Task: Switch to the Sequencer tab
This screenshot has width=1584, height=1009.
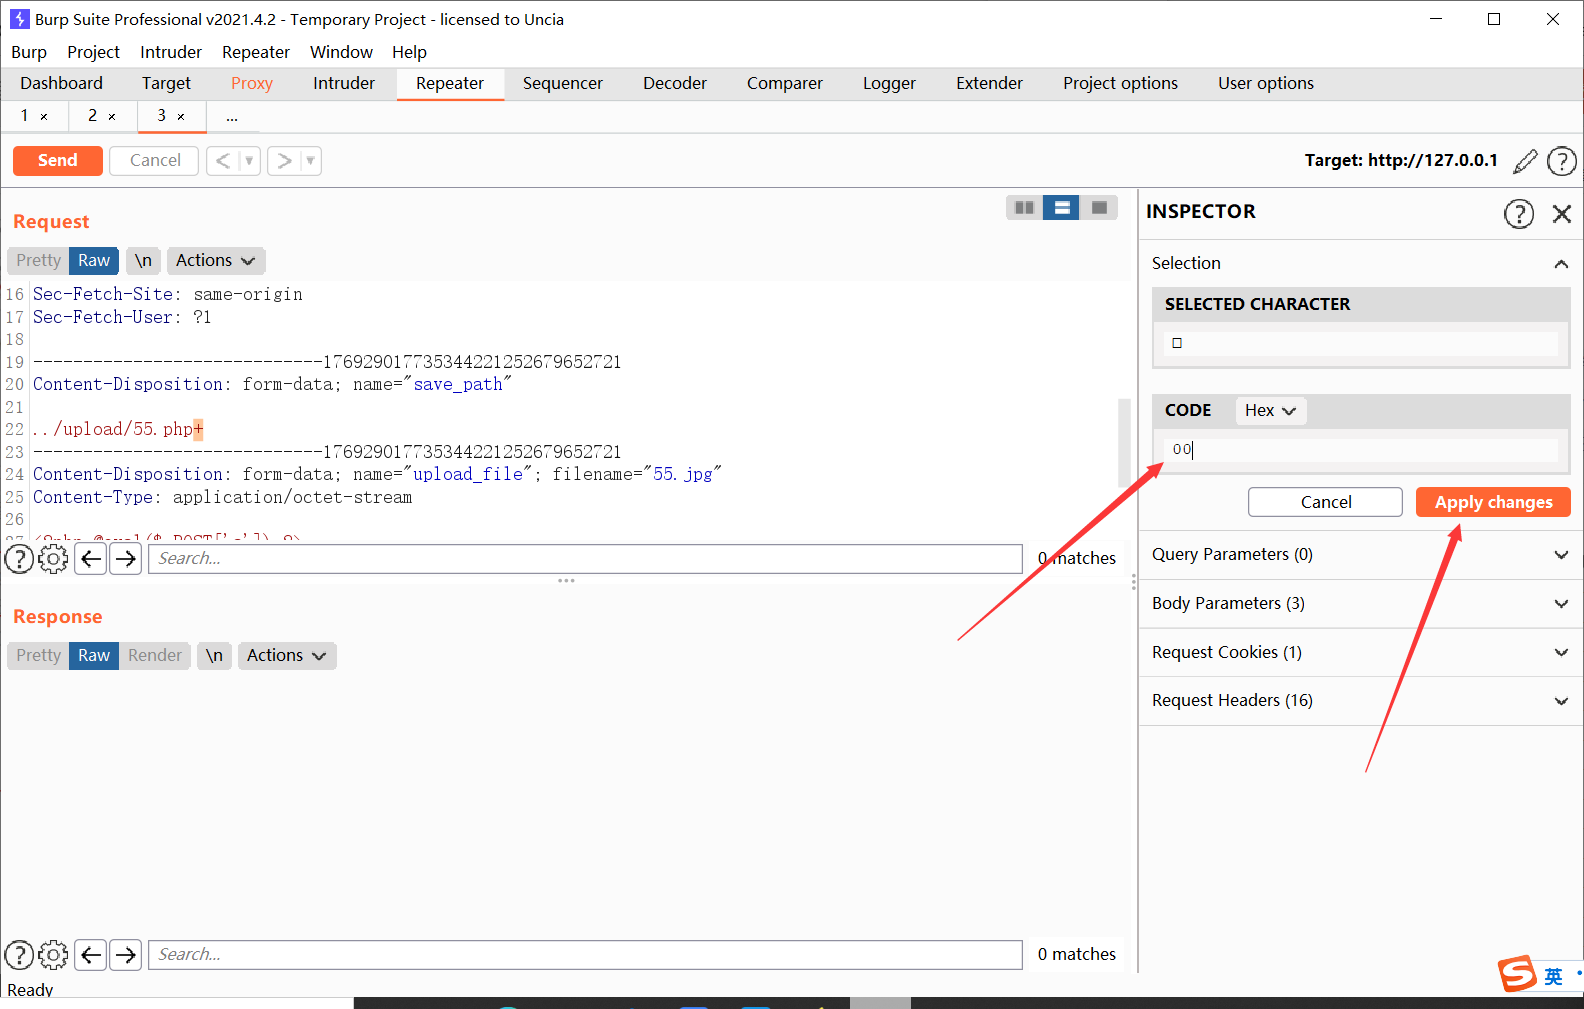Action: (x=563, y=83)
